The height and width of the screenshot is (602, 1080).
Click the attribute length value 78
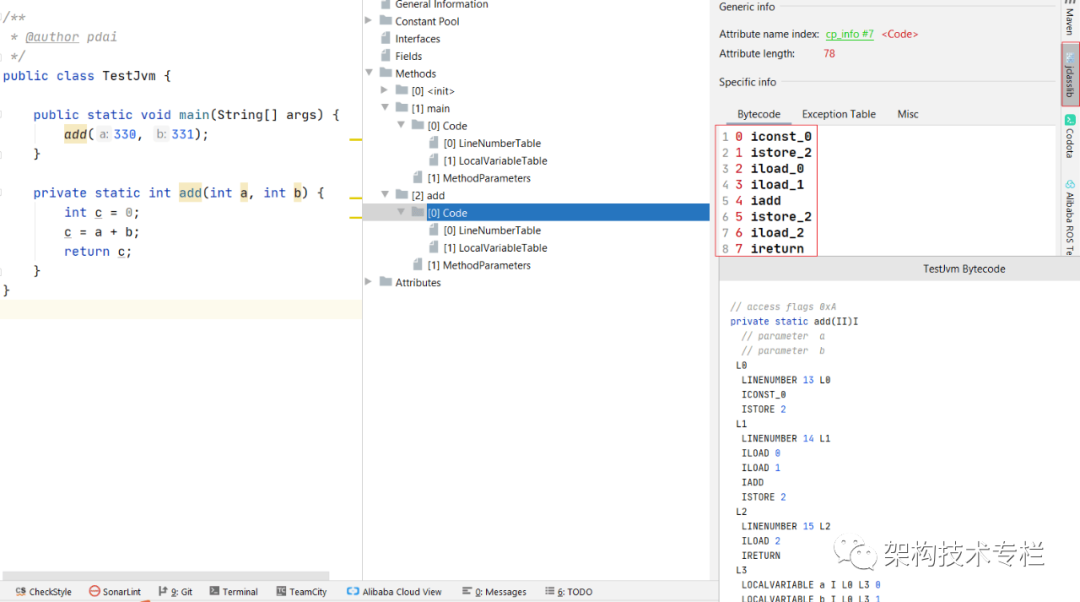click(x=829, y=54)
